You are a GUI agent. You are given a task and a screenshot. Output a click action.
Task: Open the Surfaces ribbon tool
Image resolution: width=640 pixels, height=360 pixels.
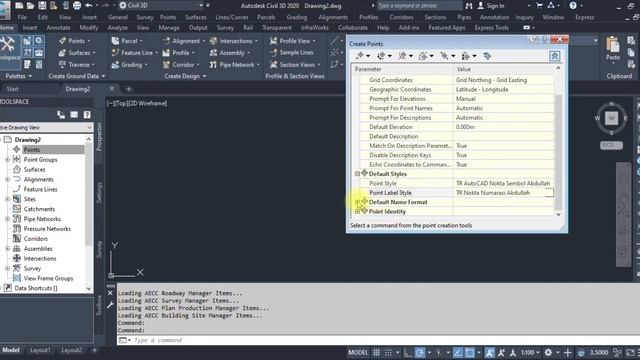pos(76,53)
